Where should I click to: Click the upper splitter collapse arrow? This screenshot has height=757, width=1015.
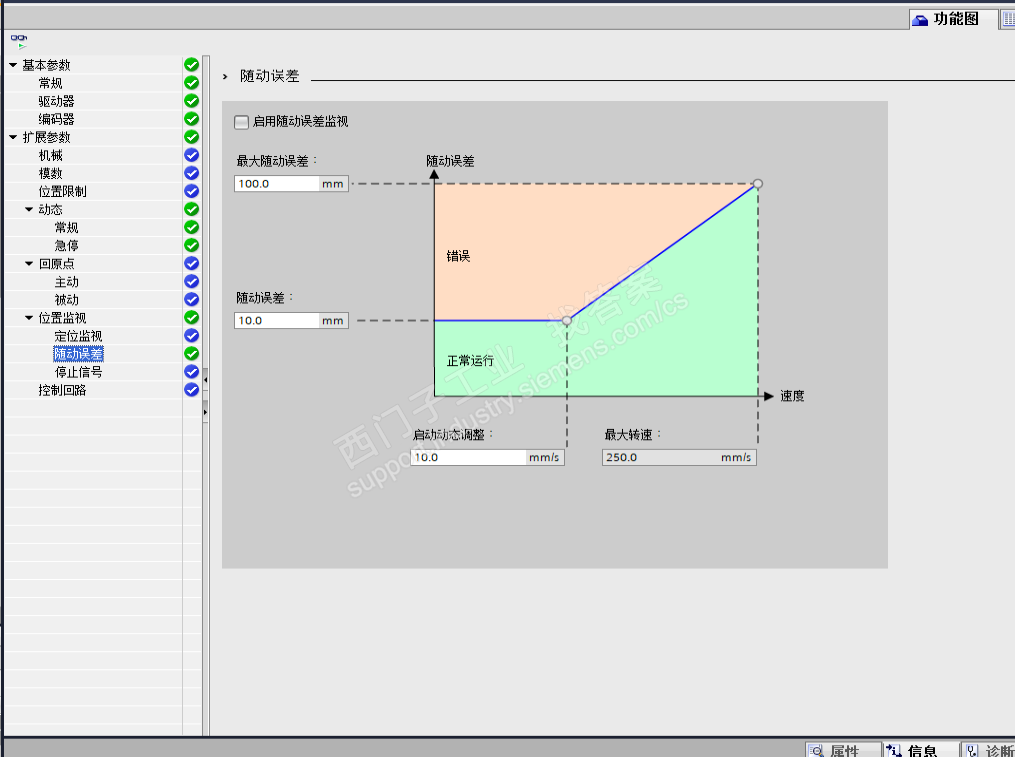(205, 379)
